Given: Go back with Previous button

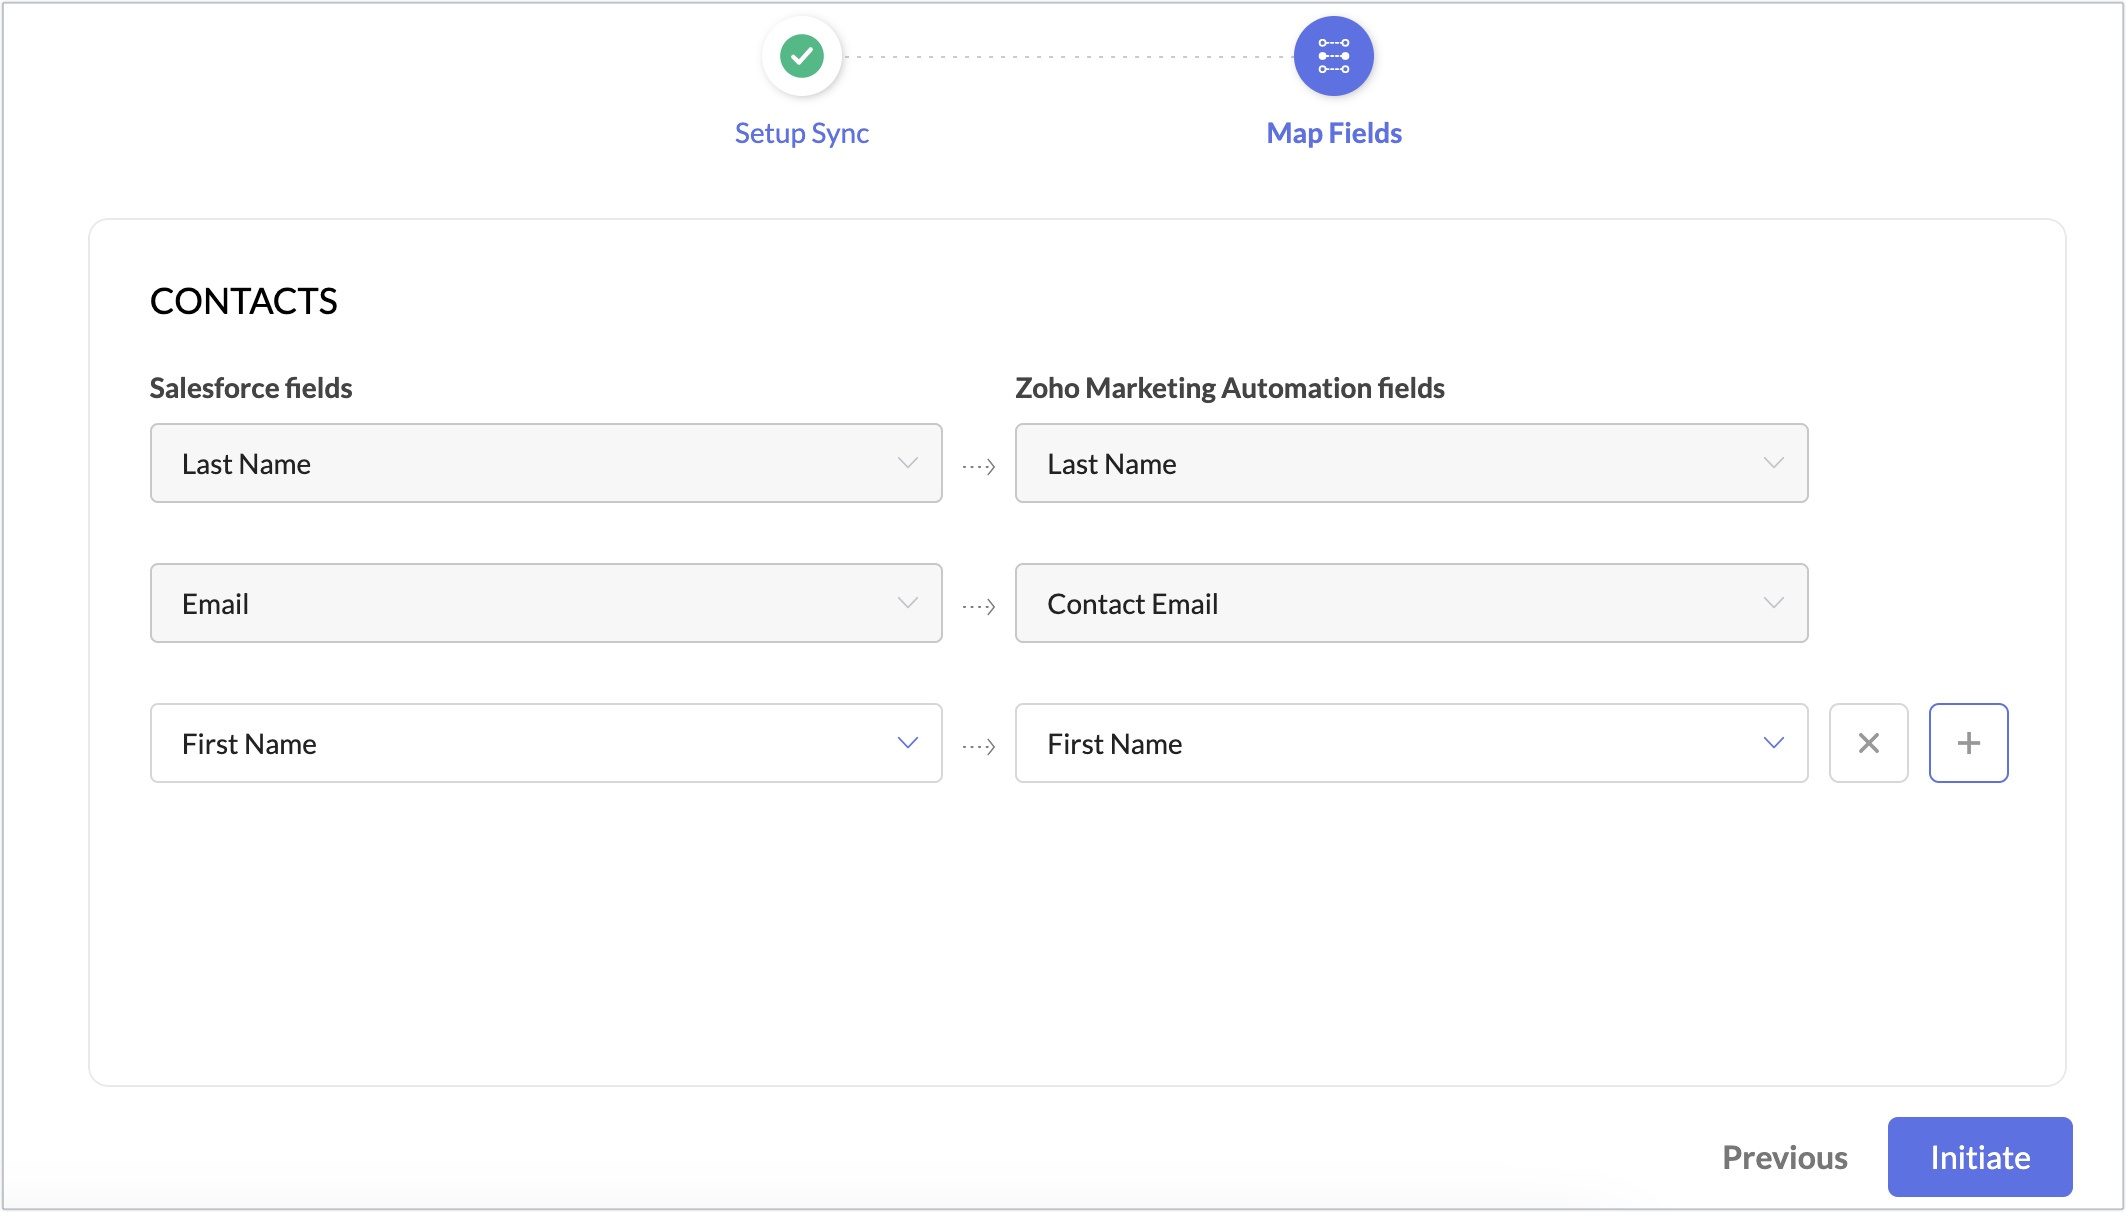Looking at the screenshot, I should coord(1784,1157).
